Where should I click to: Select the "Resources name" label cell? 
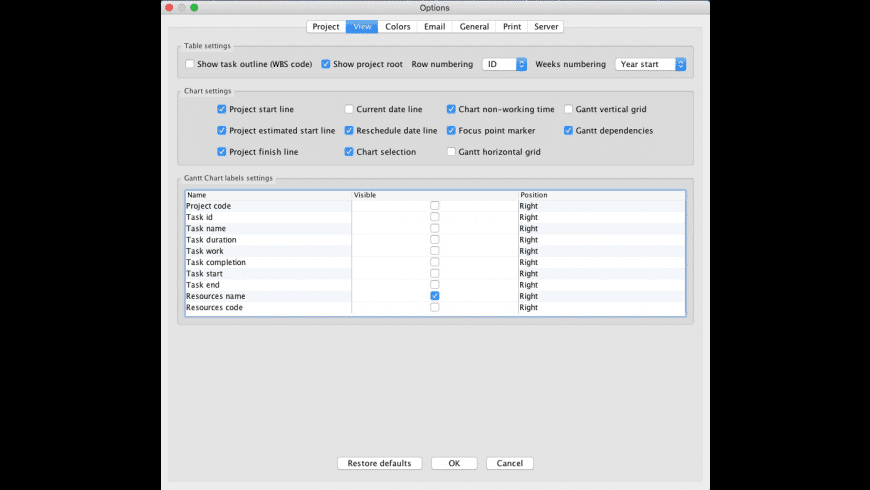tap(269, 296)
